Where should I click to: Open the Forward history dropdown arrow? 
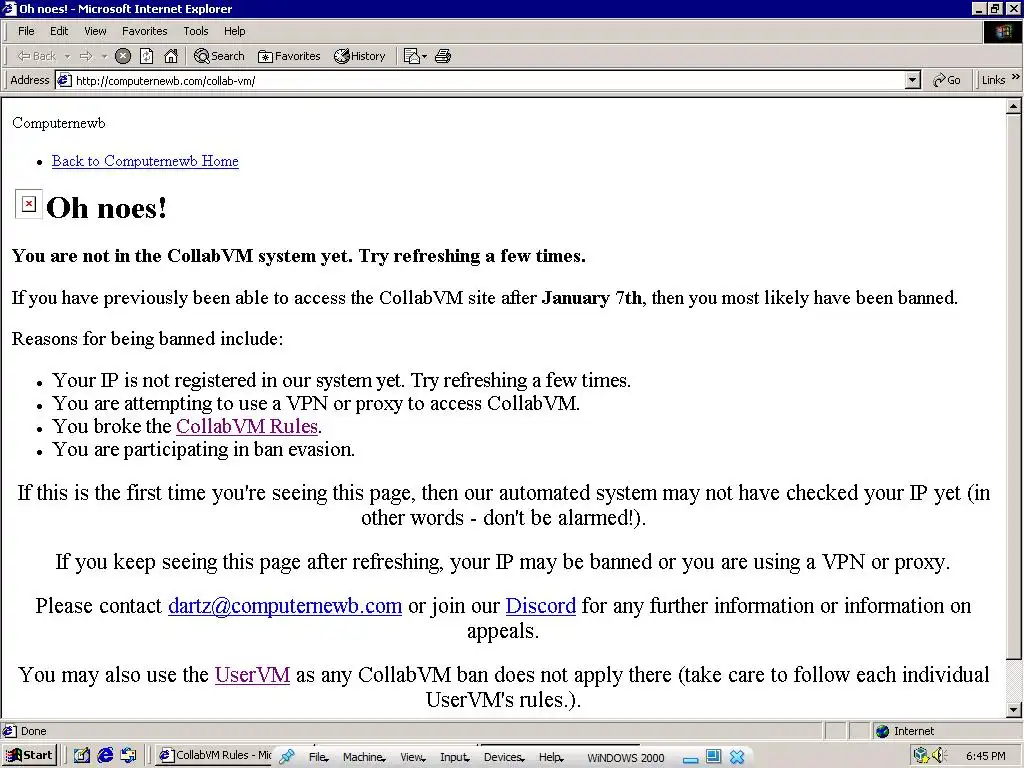[x=104, y=56]
